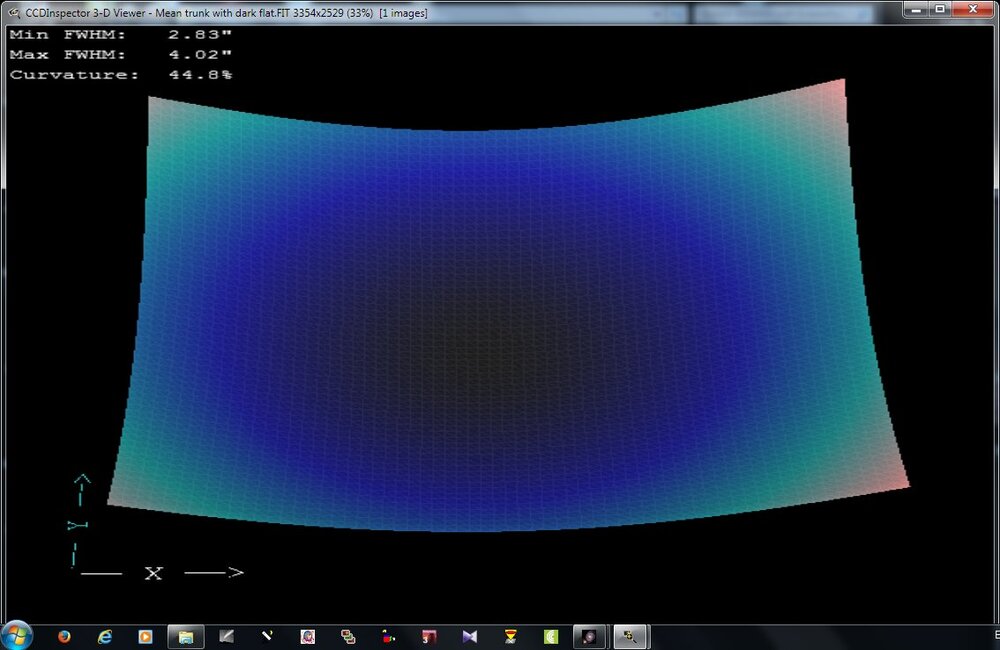This screenshot has width=1000, height=650.
Task: Click the Max FWHM value 4.02"
Action: (206, 54)
